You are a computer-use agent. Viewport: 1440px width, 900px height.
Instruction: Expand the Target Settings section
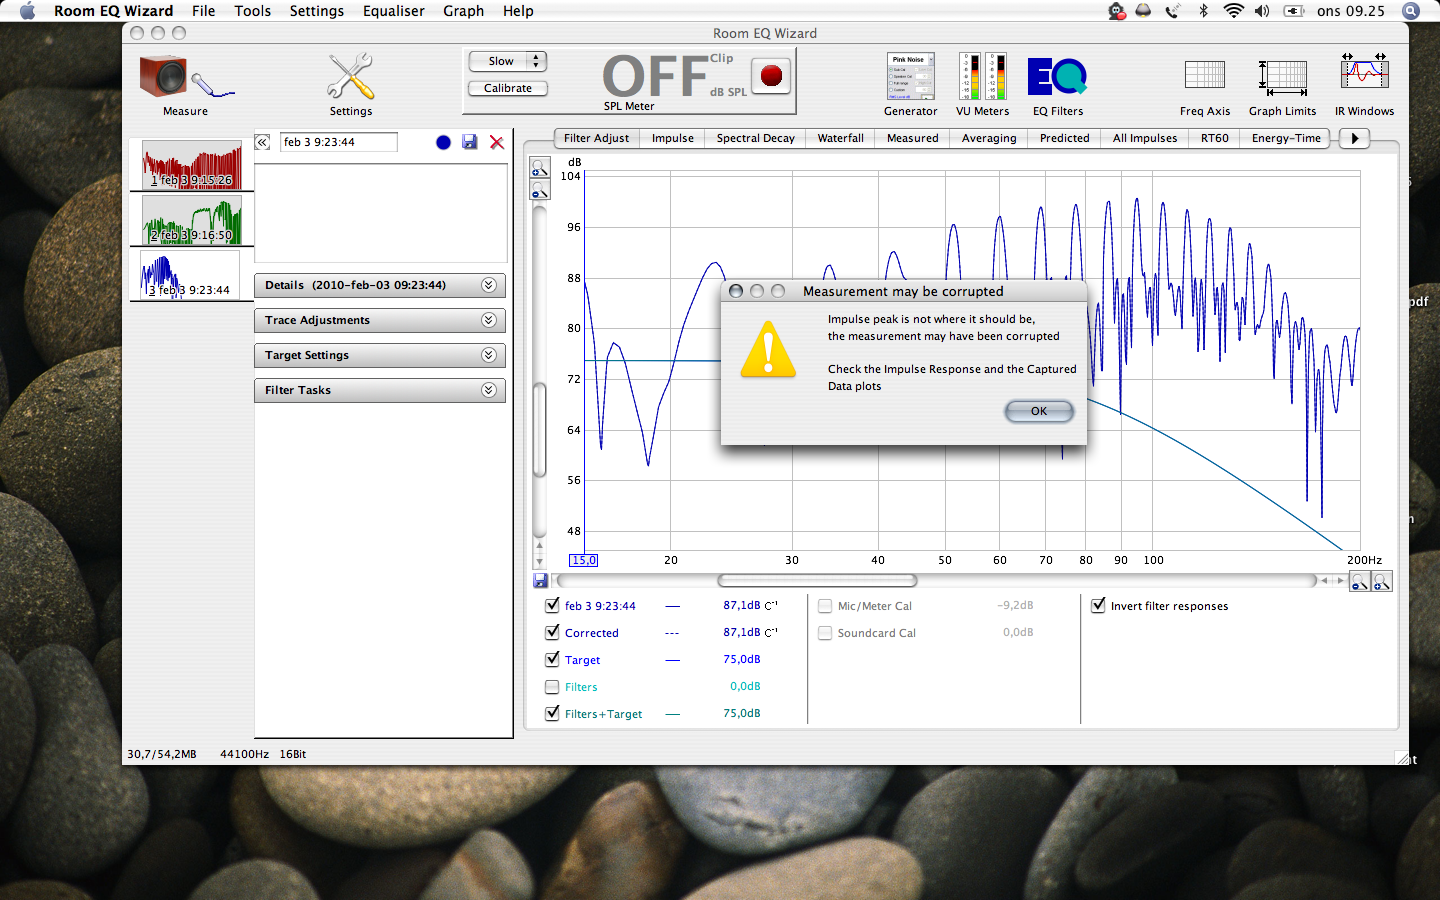pyautogui.click(x=380, y=356)
